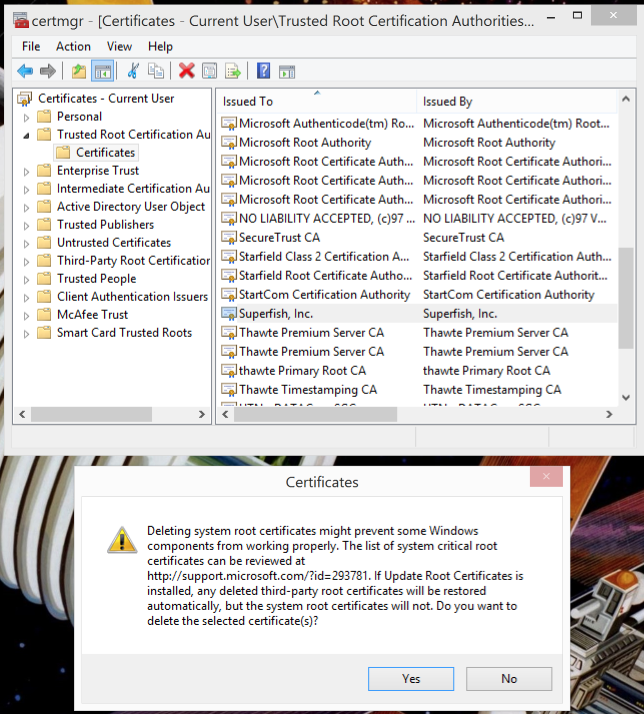Toggle Show/Hide Console Tree toolbar icon
This screenshot has height=714, width=644.
pyautogui.click(x=101, y=71)
